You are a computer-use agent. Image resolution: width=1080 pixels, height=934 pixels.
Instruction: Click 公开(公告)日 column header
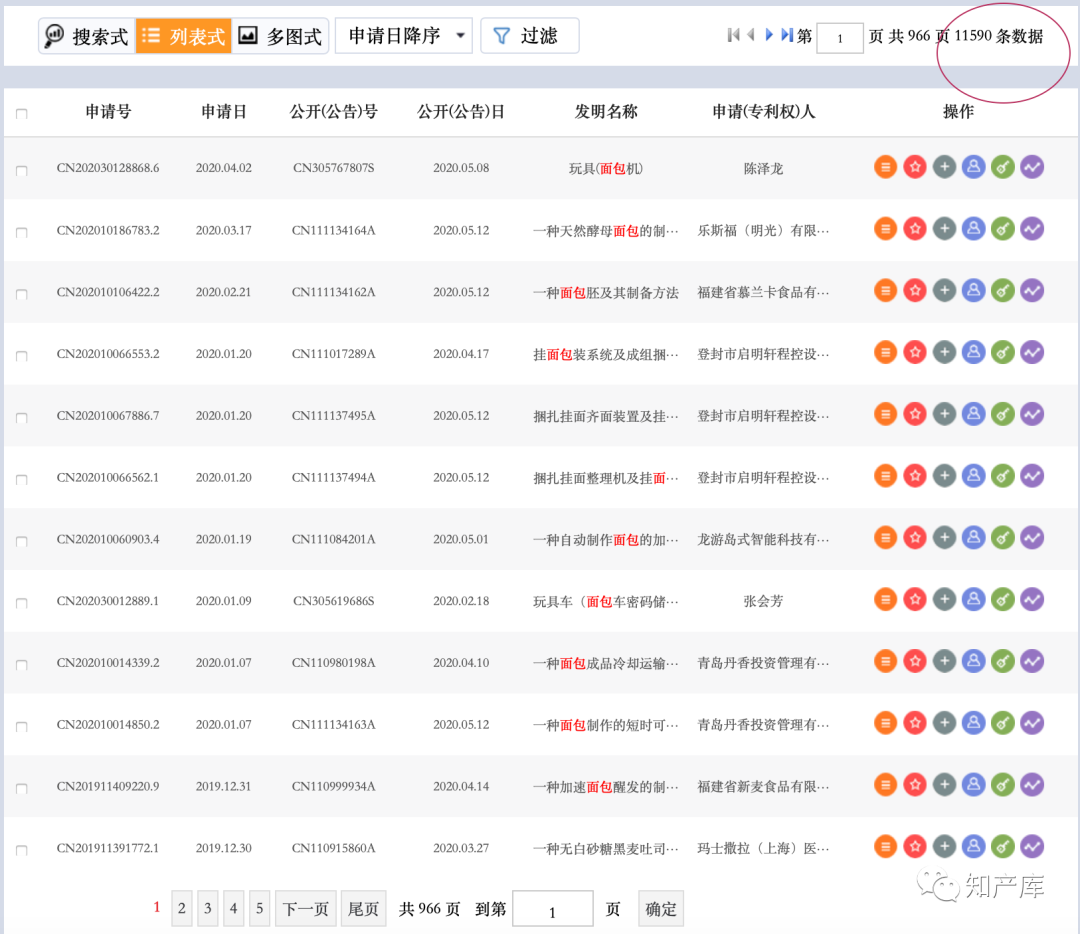click(x=461, y=112)
